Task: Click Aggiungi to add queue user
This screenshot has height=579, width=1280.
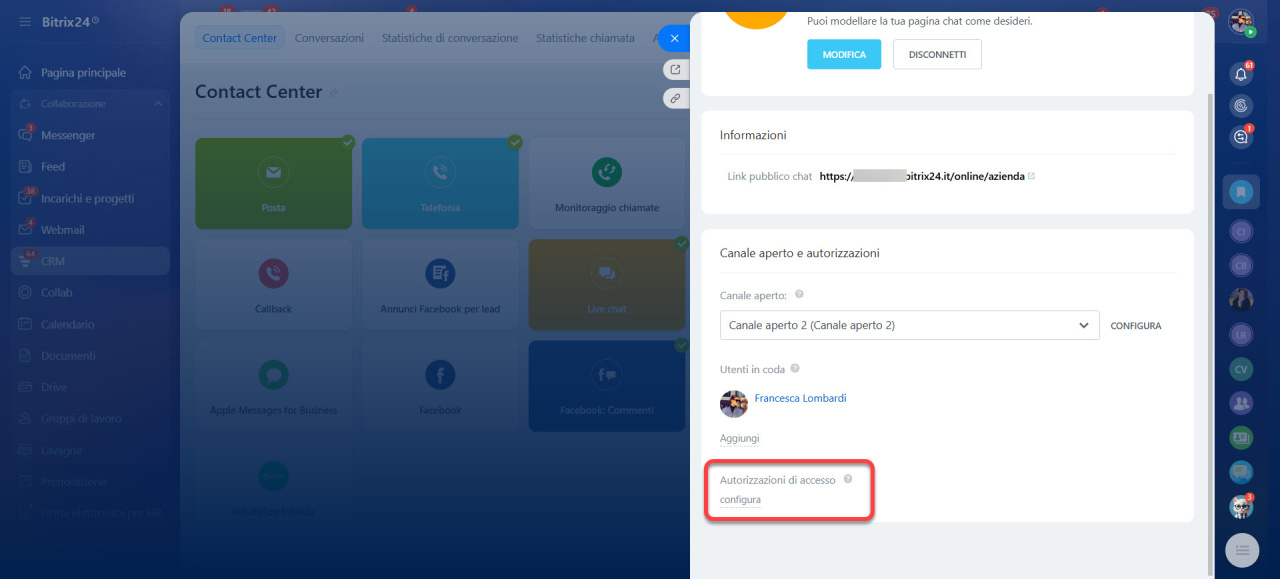Action: 739,438
